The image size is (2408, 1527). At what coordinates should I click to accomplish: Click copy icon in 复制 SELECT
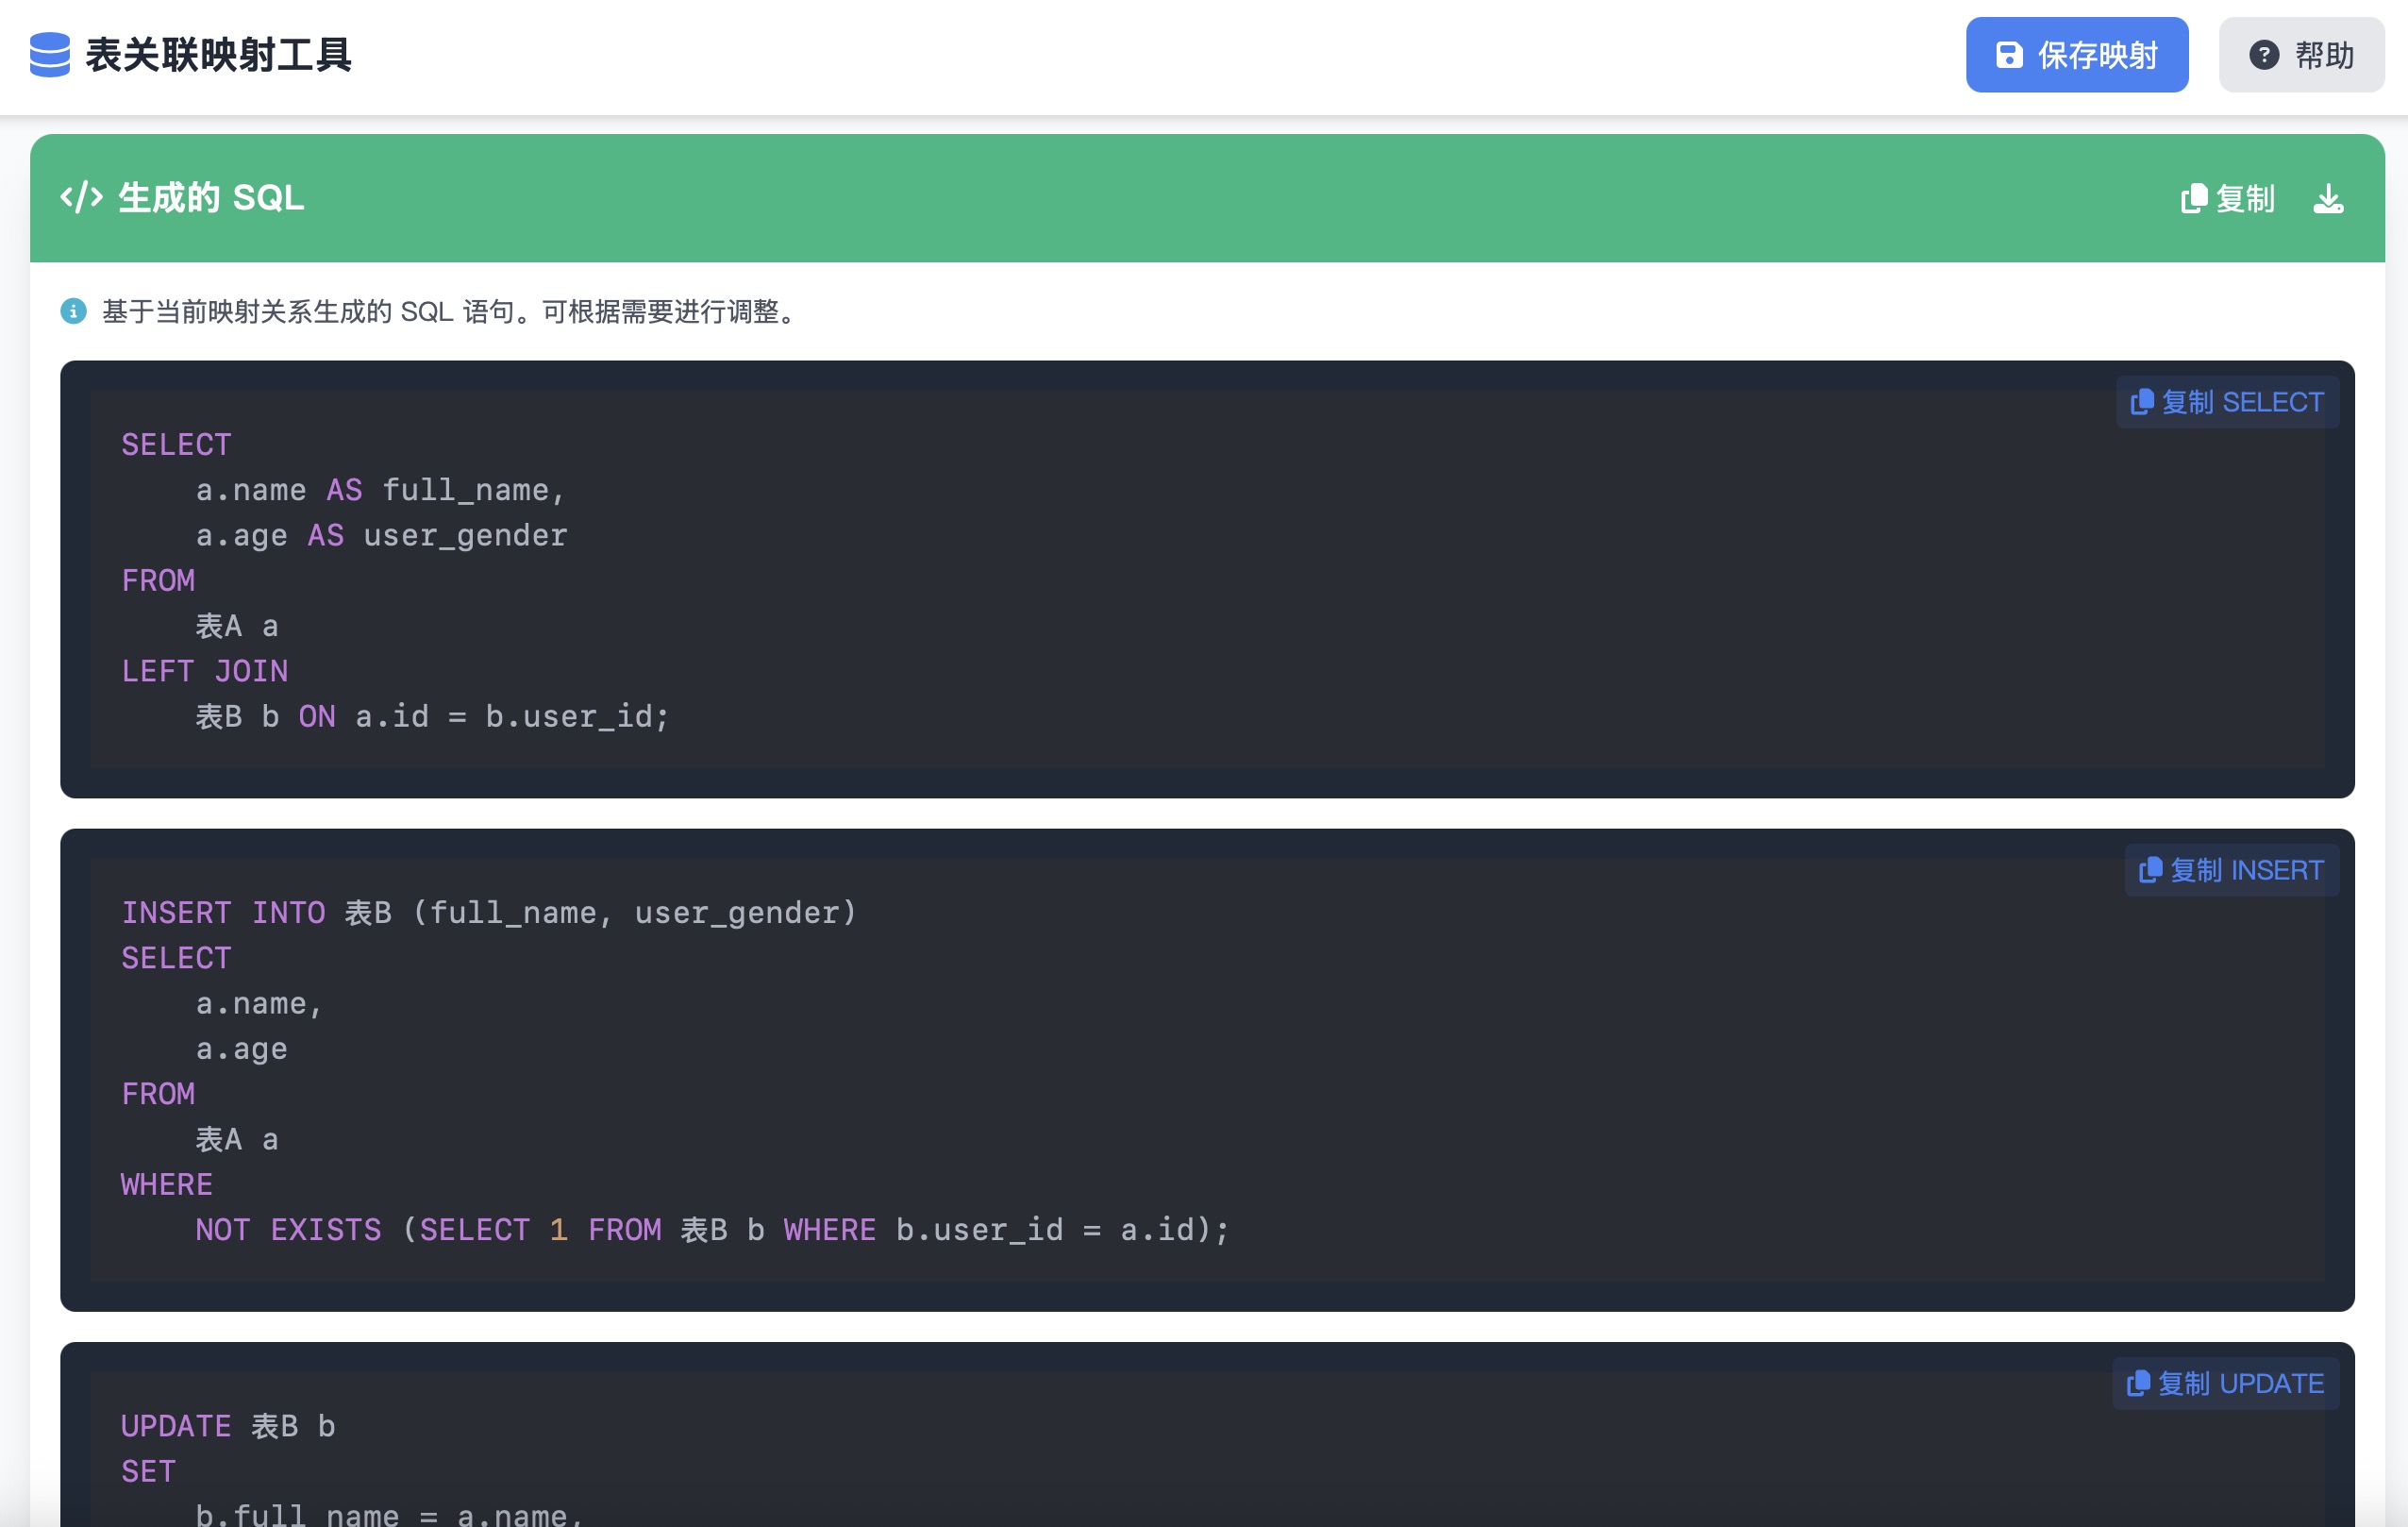coord(2141,402)
